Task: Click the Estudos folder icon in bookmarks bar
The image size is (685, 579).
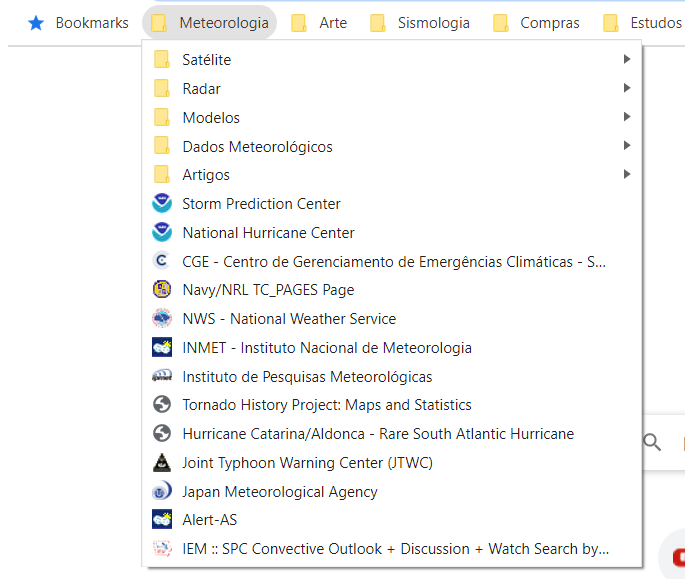Action: click(x=611, y=23)
